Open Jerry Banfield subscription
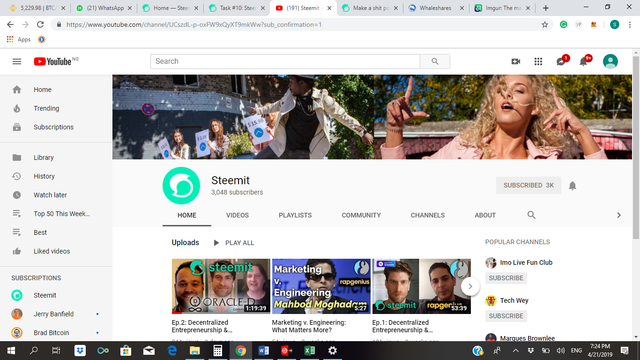 click(x=56, y=314)
